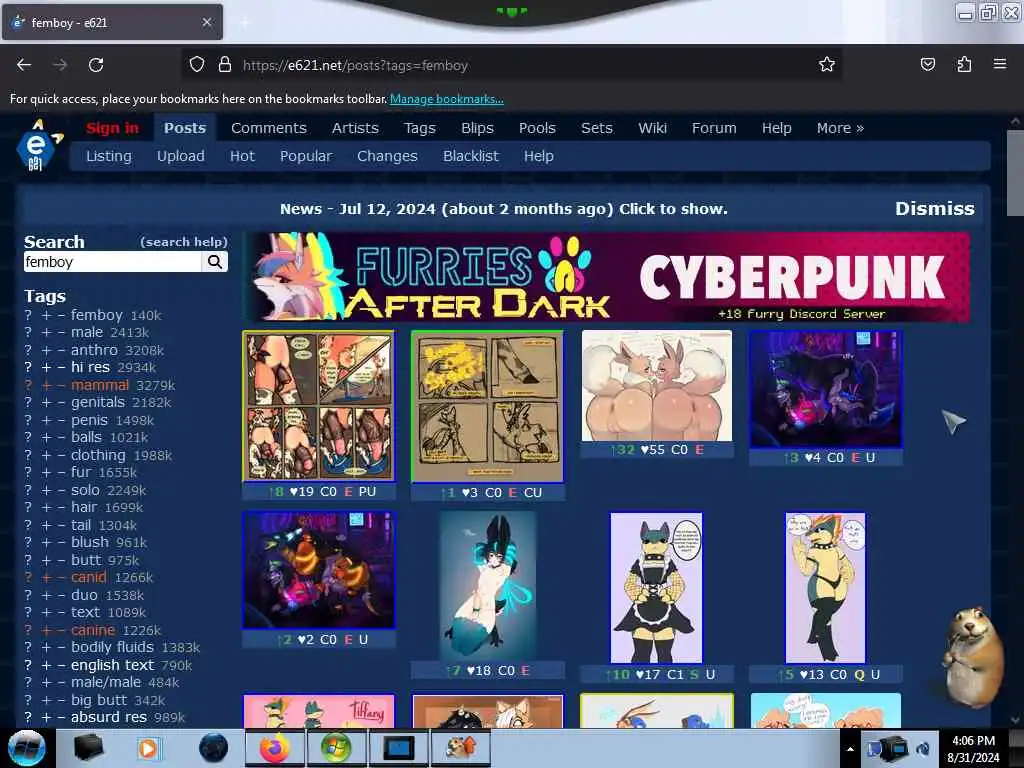Image resolution: width=1024 pixels, height=768 pixels.
Task: Open the black folder taskbar icon
Action: (x=88, y=748)
